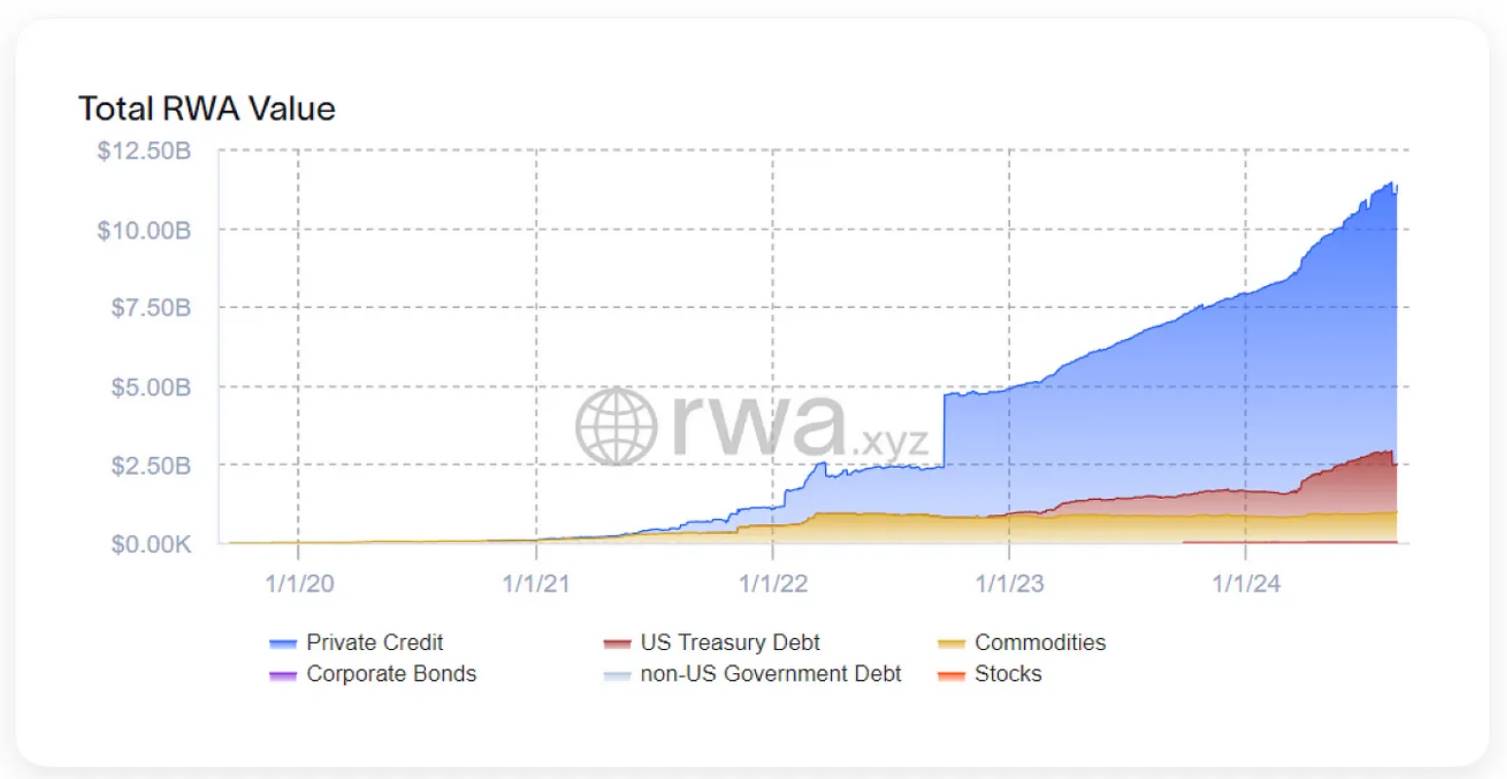This screenshot has width=1507, height=779.
Task: Click the Corporate Bonds purple swatch
Action: [284, 675]
